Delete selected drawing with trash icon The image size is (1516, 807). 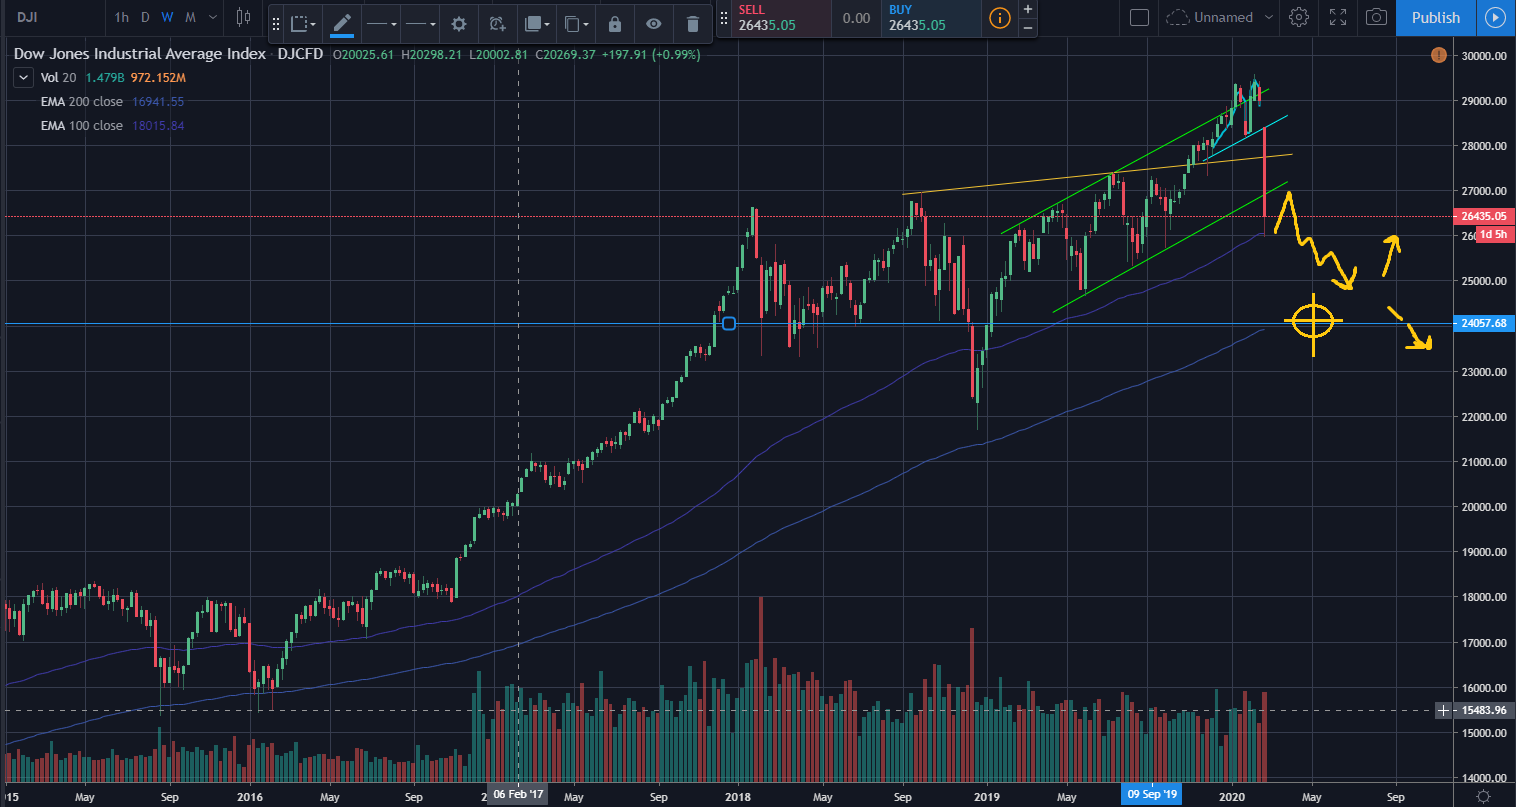click(692, 24)
